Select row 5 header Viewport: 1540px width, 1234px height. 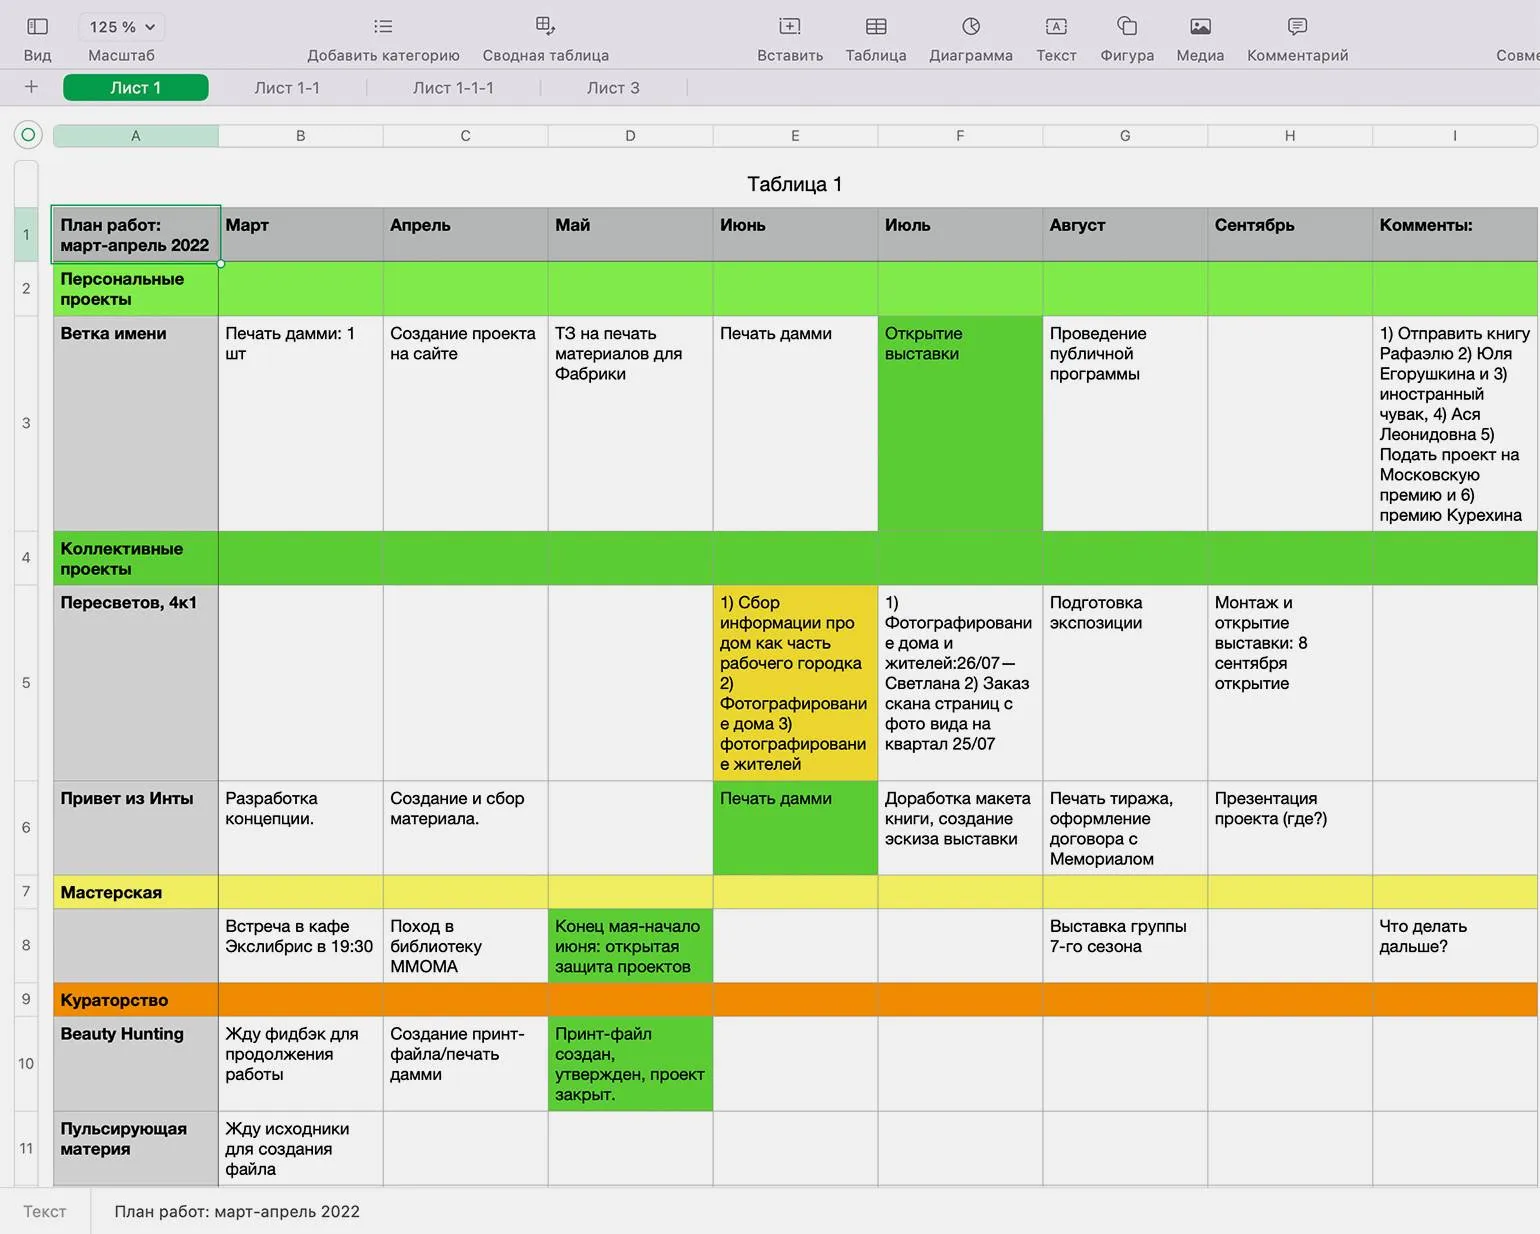click(x=26, y=683)
